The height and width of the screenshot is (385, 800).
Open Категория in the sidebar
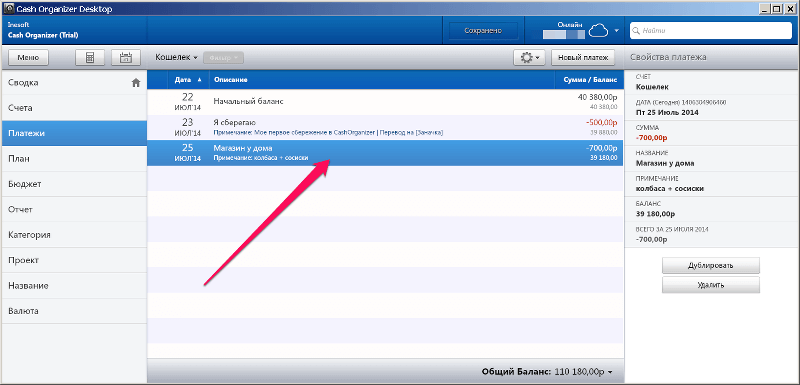click(x=74, y=235)
